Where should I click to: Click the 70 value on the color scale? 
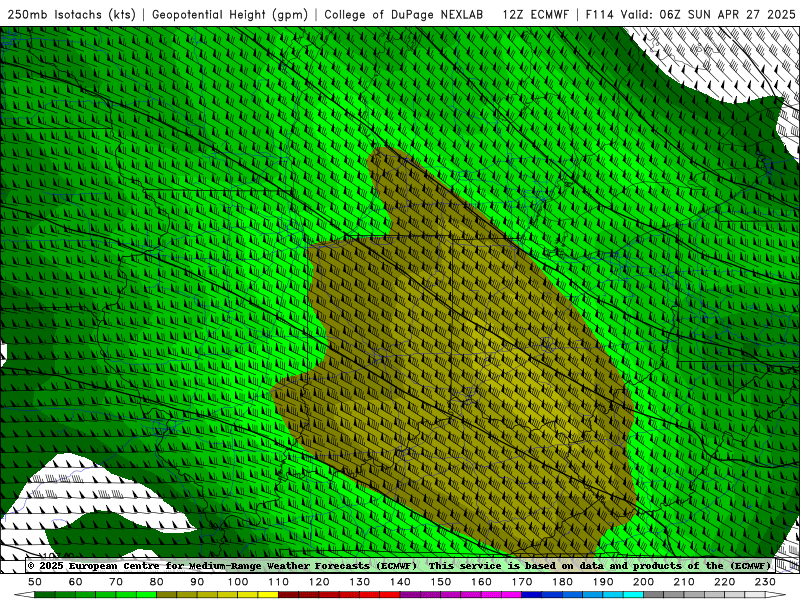point(116,582)
